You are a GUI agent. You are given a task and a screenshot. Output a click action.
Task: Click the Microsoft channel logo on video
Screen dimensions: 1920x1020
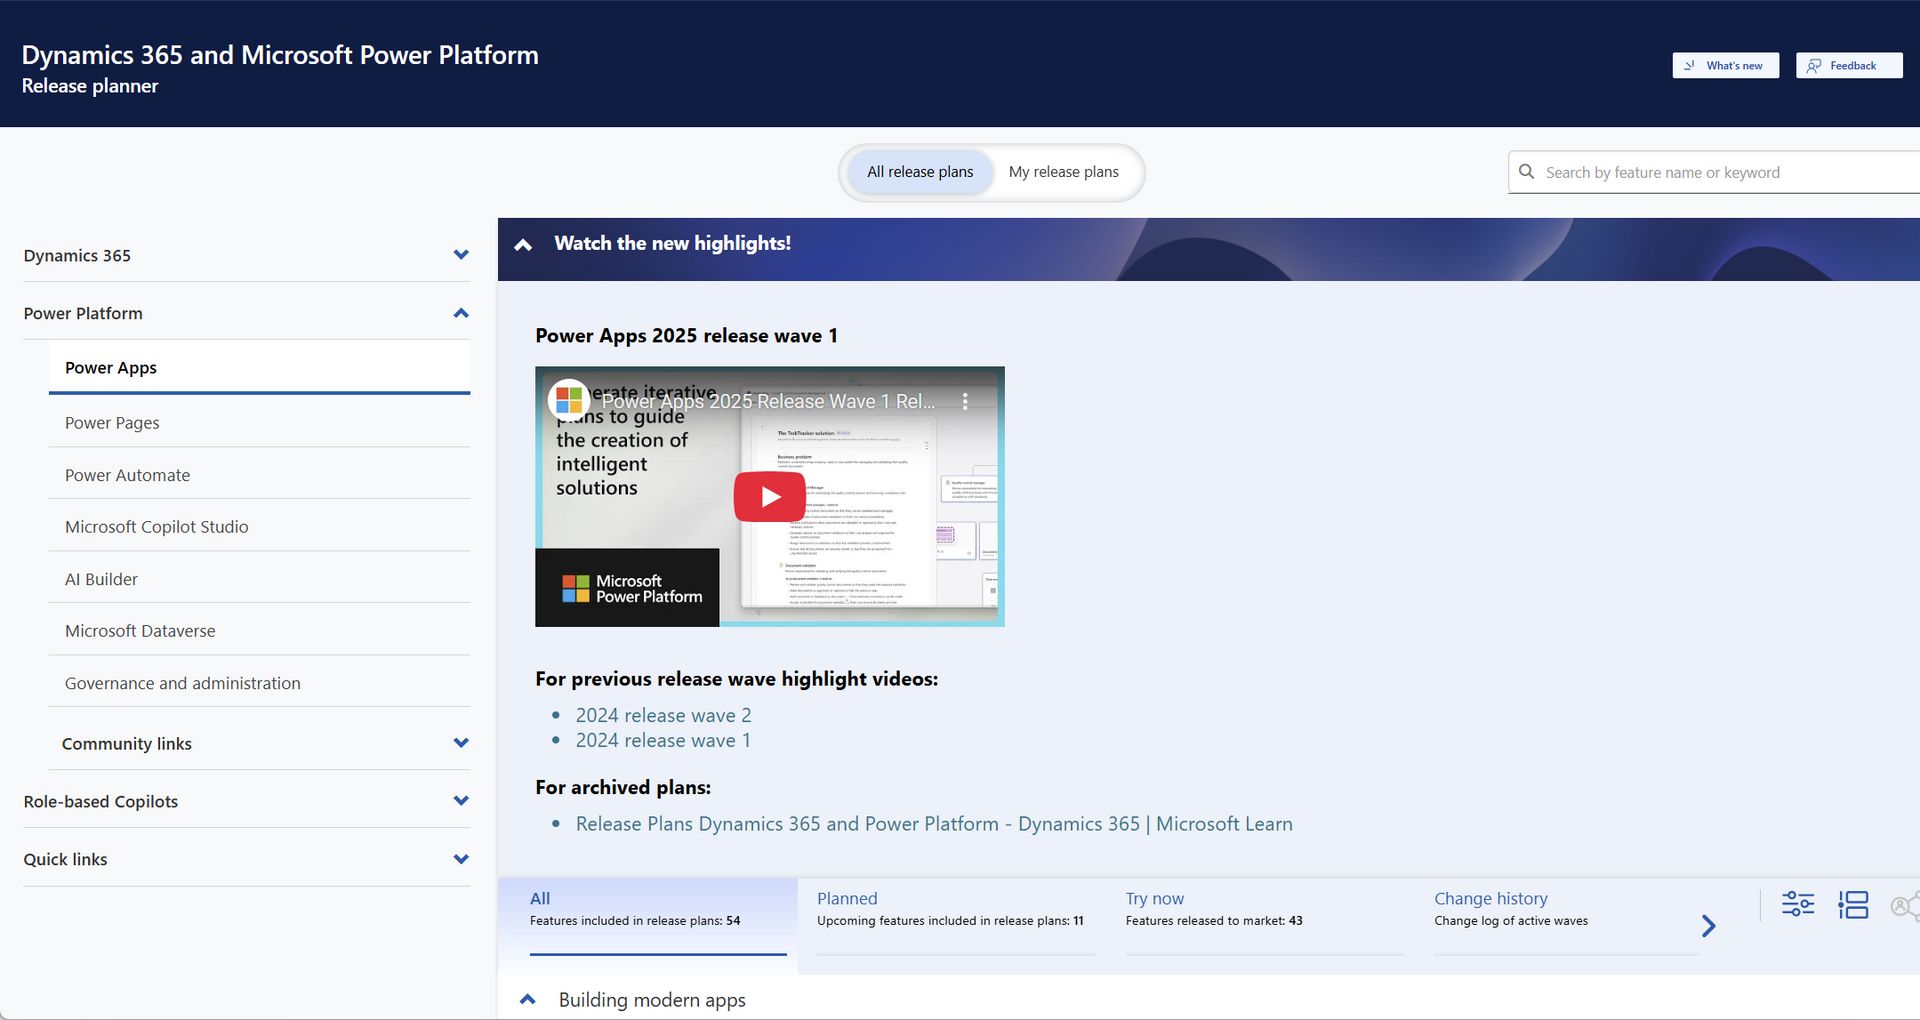pos(569,400)
